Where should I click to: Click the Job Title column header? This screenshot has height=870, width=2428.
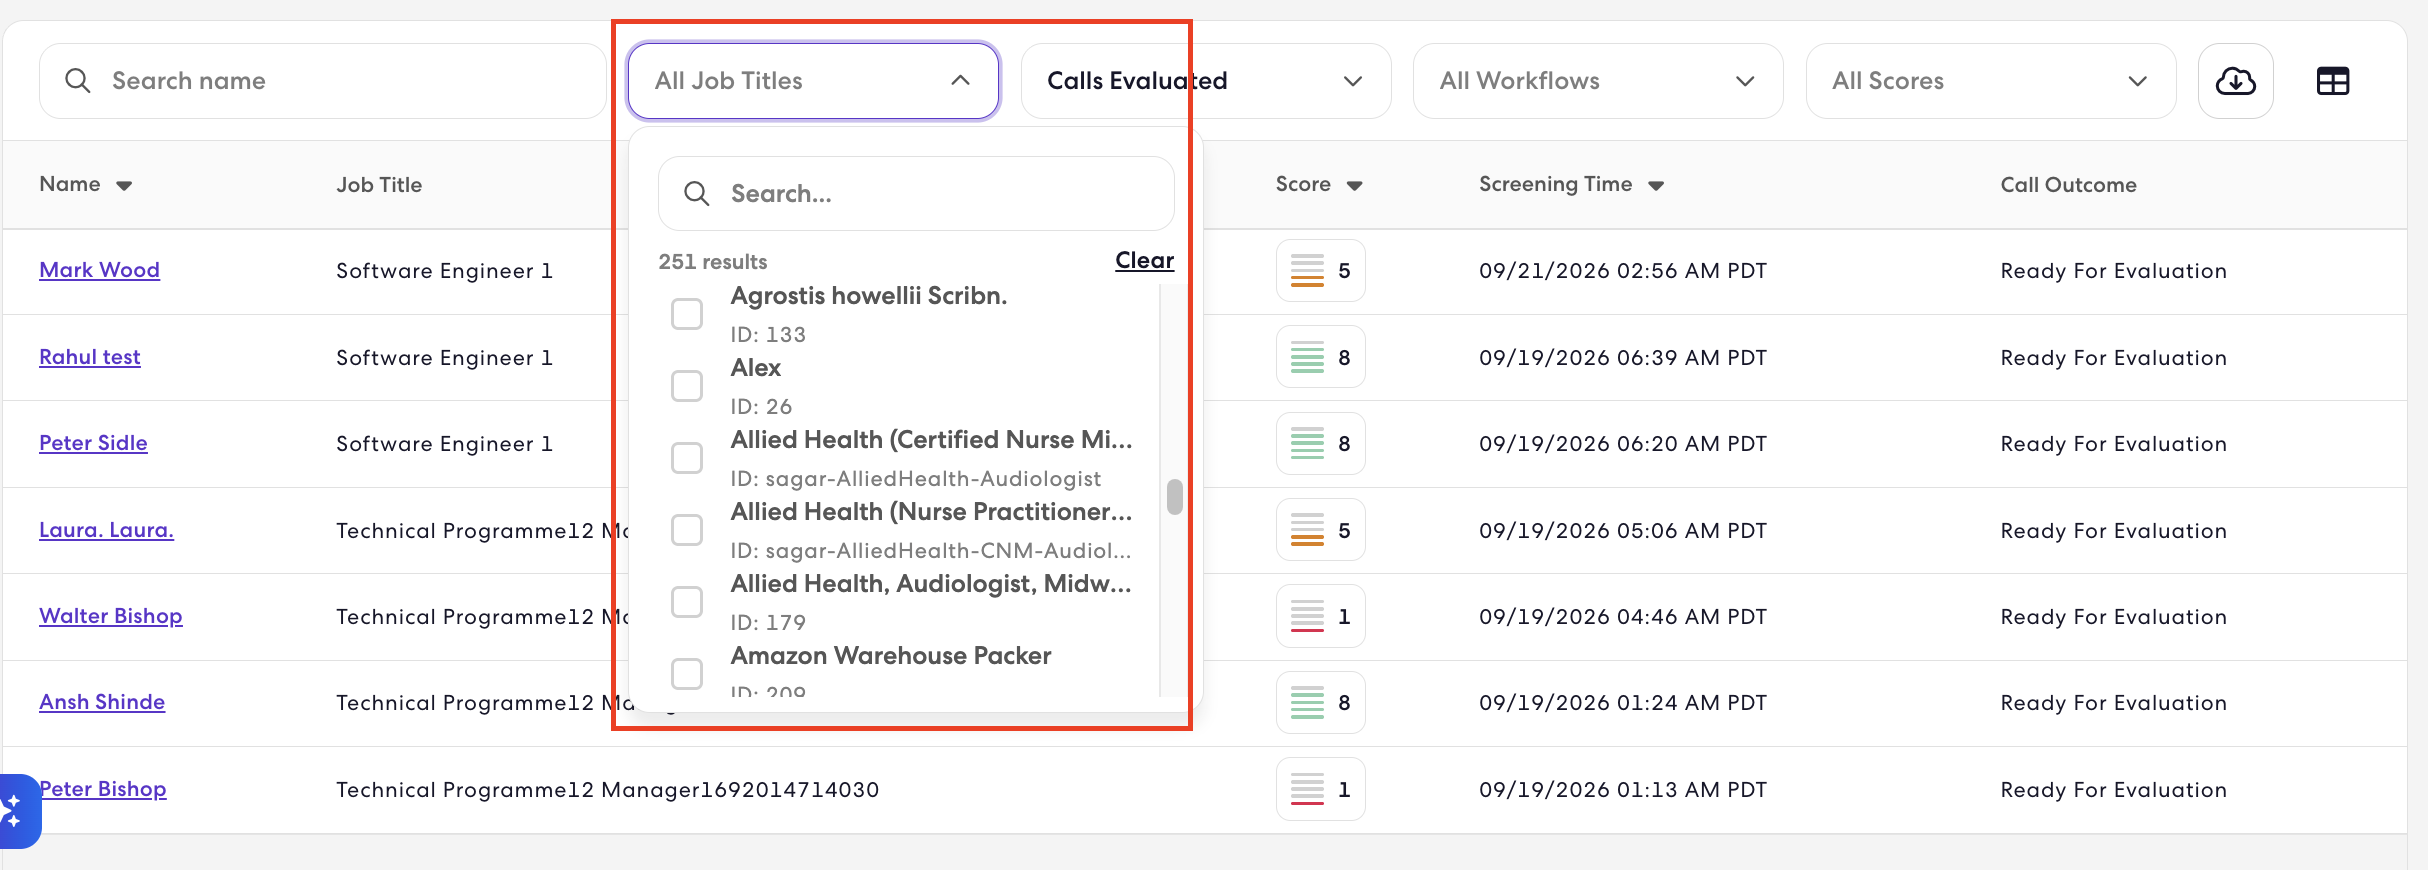379,185
